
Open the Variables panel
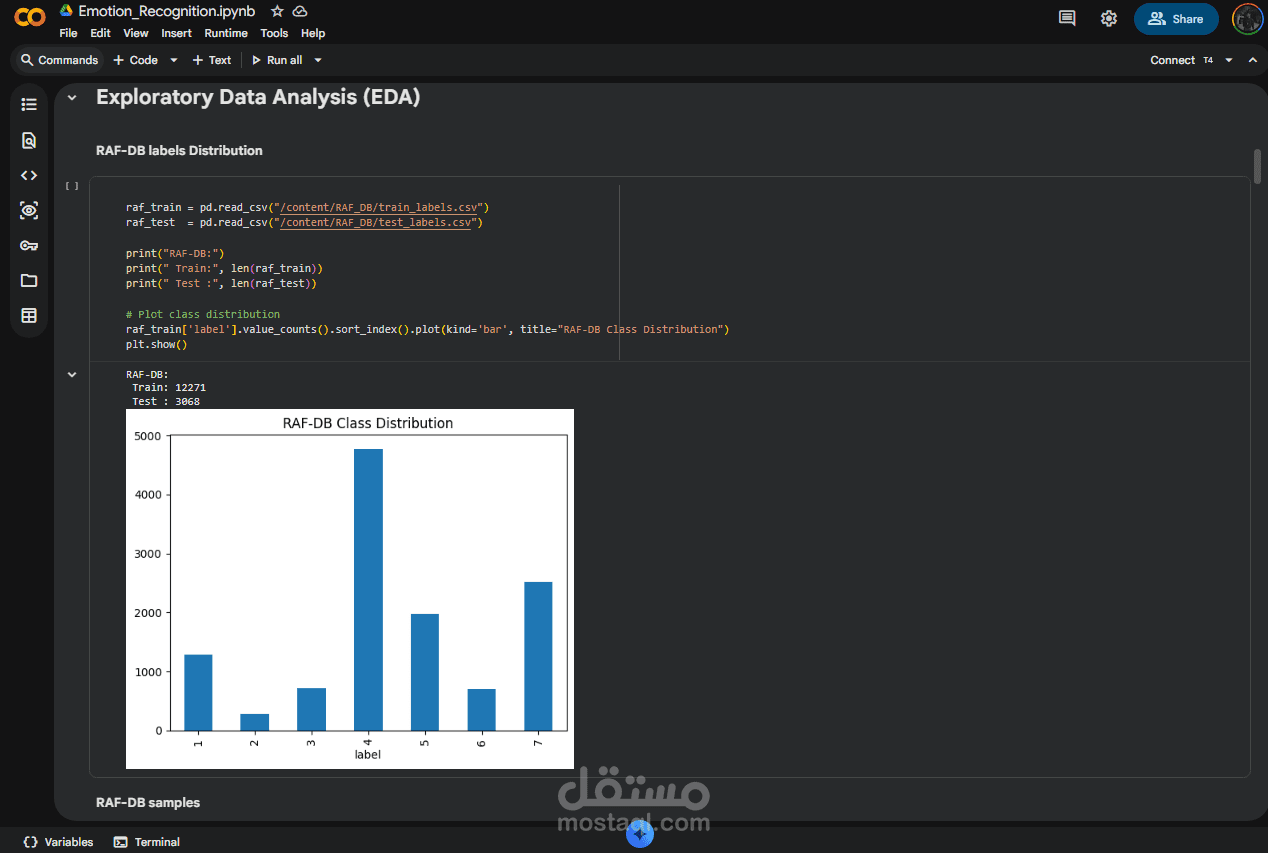point(58,842)
